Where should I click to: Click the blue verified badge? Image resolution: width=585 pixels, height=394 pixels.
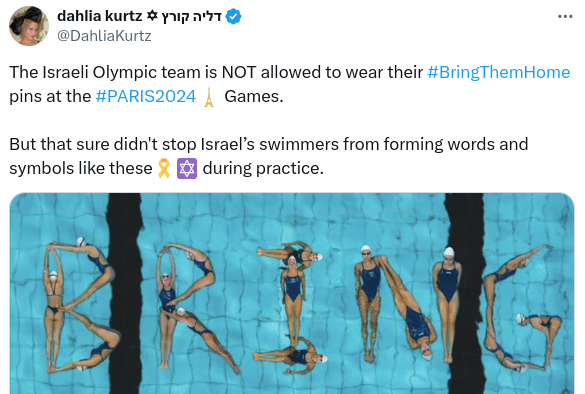[234, 17]
